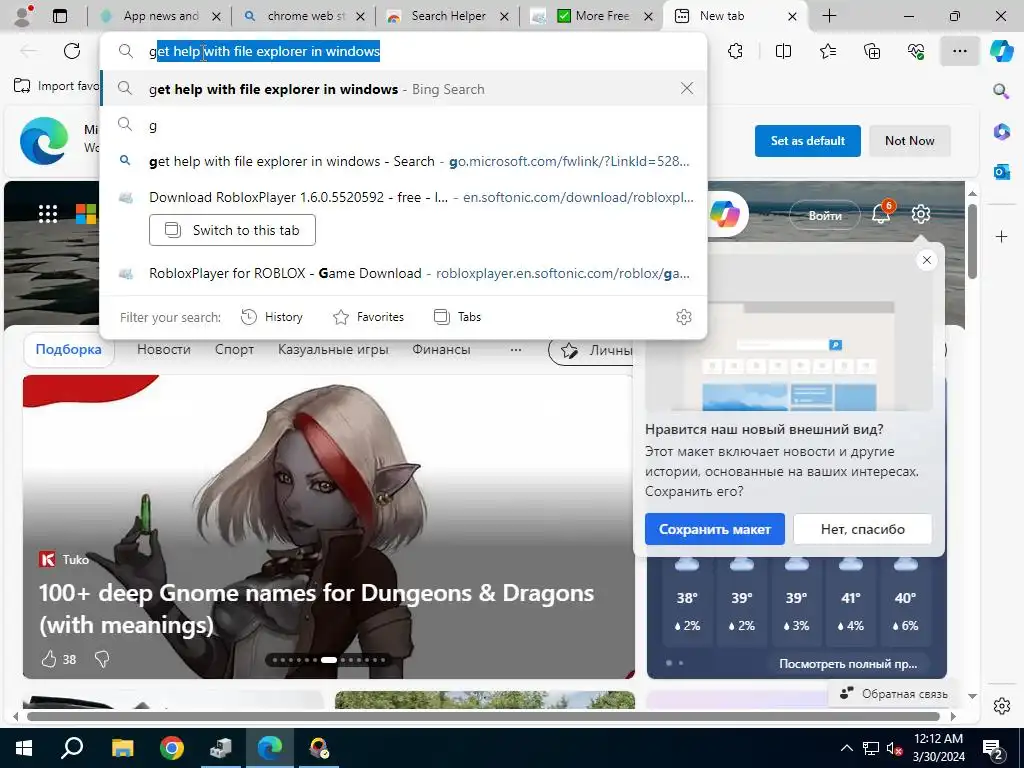
Task: Open page settings gear near bell
Action: (921, 214)
